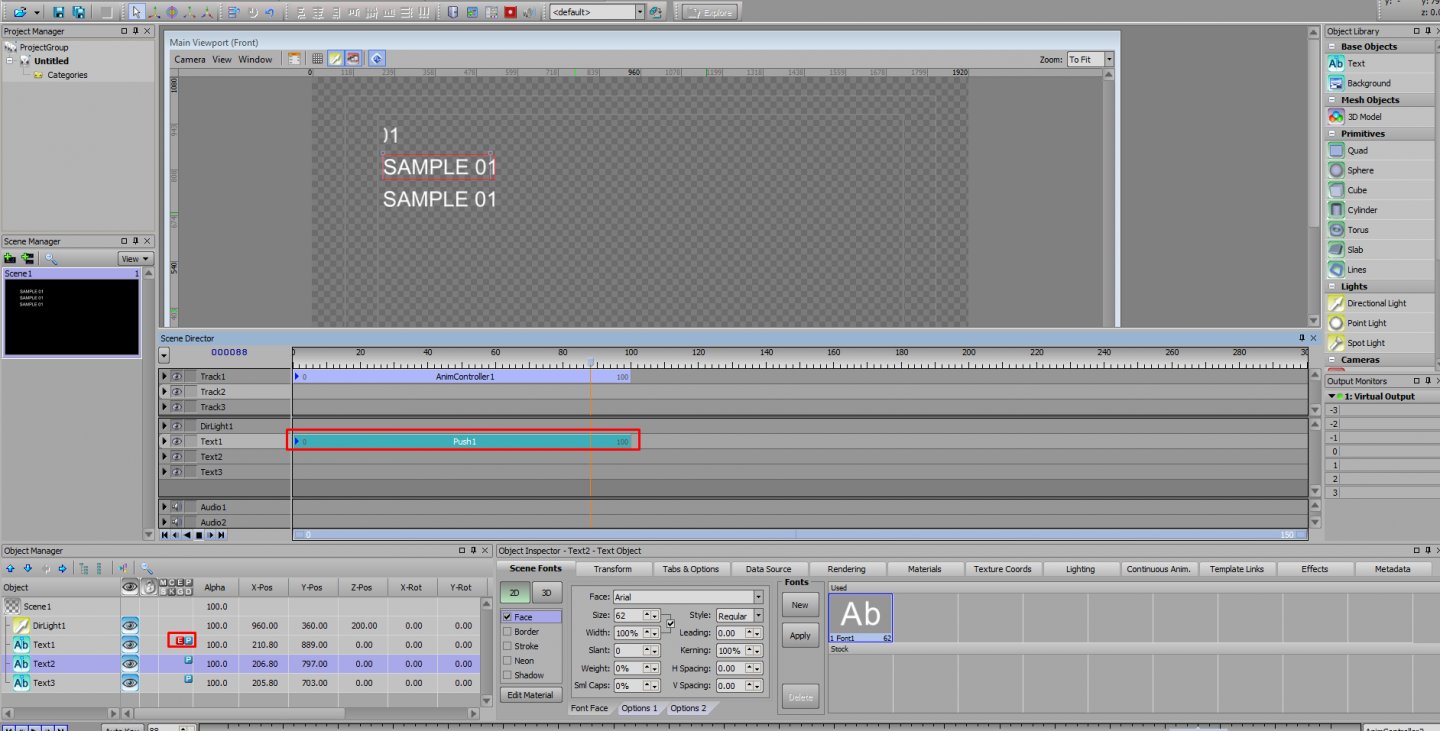Toggle visibility eye for Text3 object
Screen dimensions: 1440x731
(130, 683)
